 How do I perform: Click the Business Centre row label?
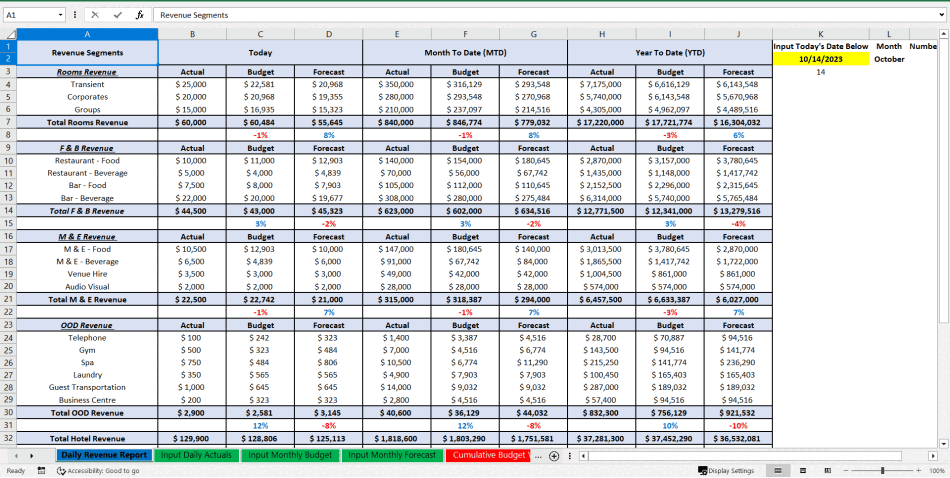coord(87,400)
